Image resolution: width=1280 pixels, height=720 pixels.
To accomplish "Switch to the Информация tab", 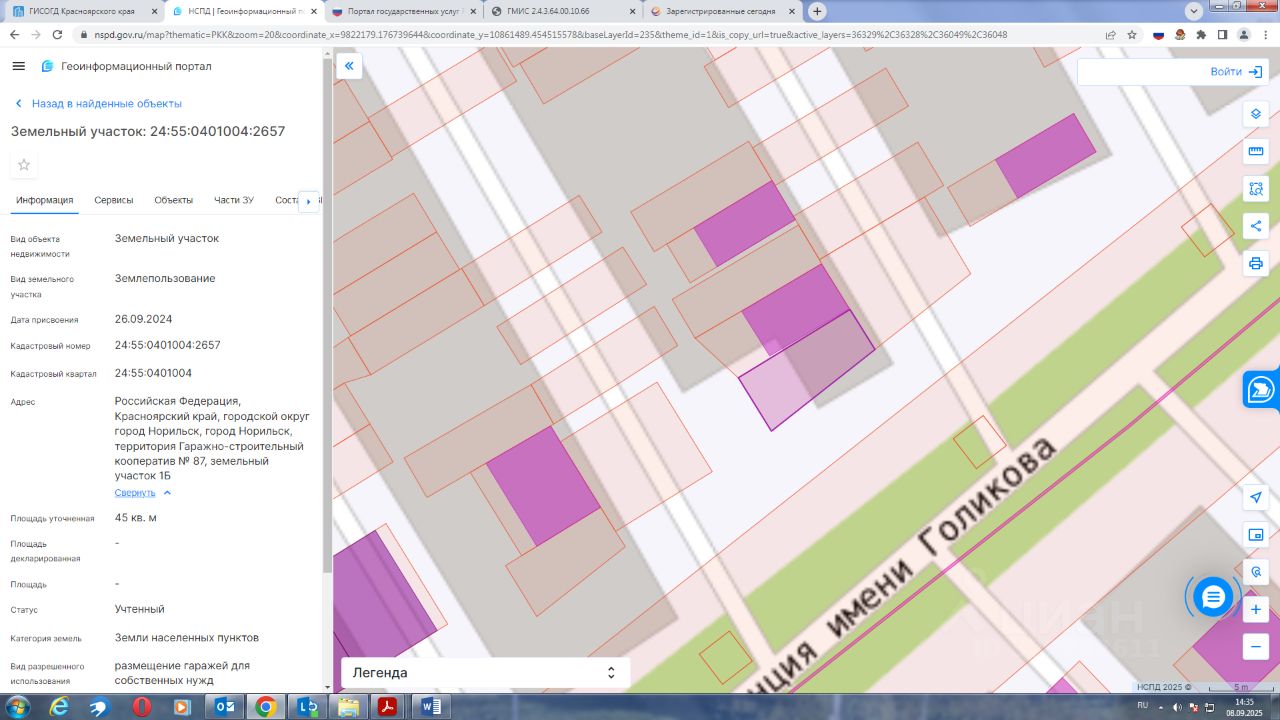I will point(45,200).
